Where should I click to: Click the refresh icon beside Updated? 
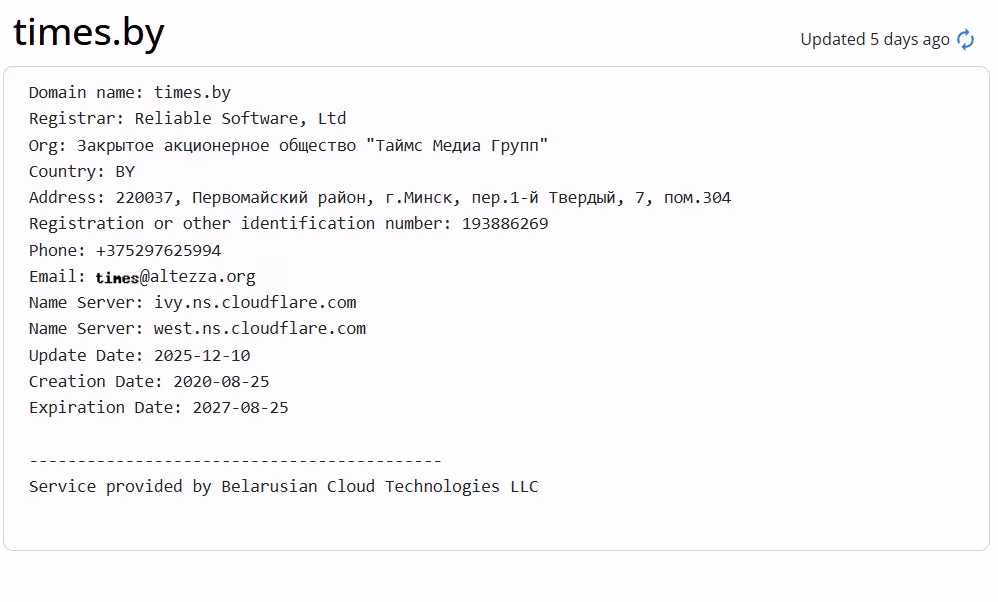(965, 40)
